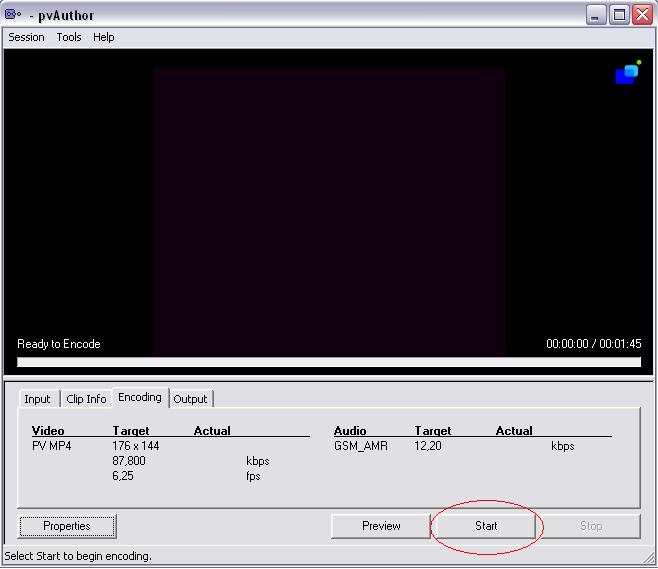Viewport: 658px width, 569px height.
Task: Switch to the Output tab
Action: point(190,399)
